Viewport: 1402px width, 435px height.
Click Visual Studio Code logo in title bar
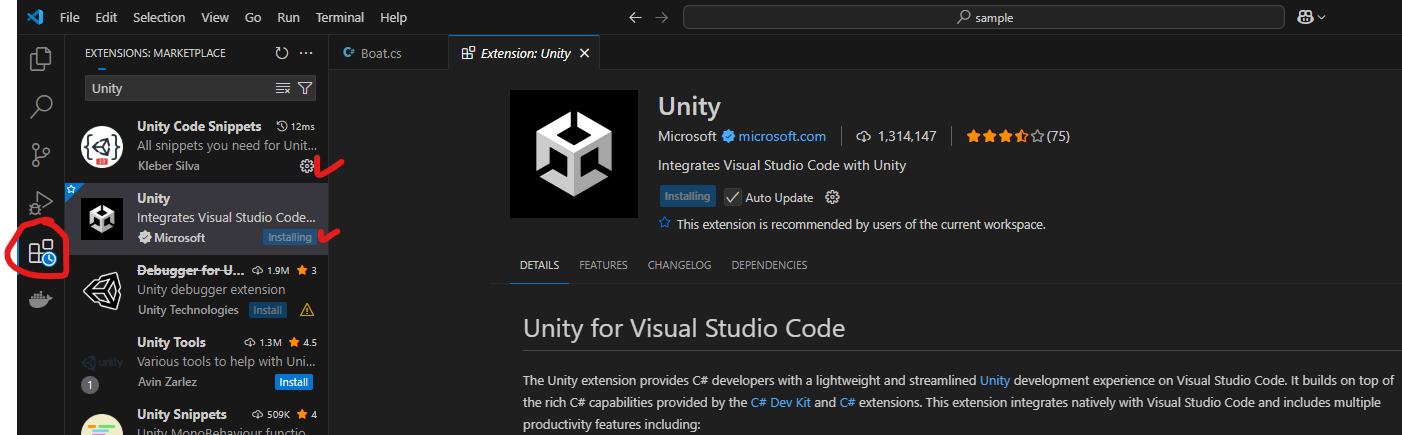coord(35,17)
